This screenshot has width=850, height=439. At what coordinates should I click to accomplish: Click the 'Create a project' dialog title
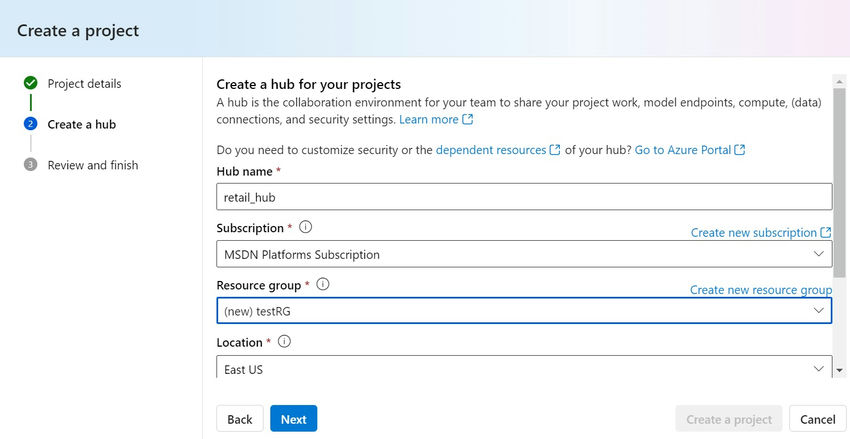click(x=78, y=30)
